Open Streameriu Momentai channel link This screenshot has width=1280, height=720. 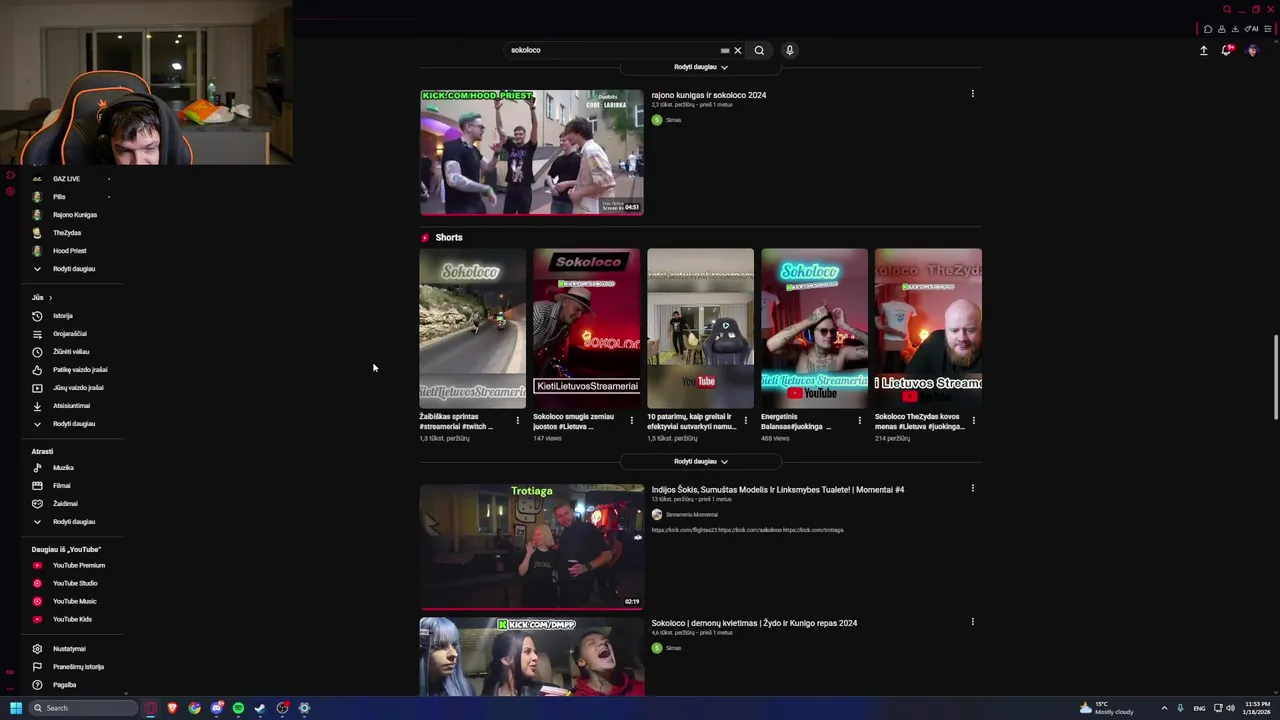[692, 515]
